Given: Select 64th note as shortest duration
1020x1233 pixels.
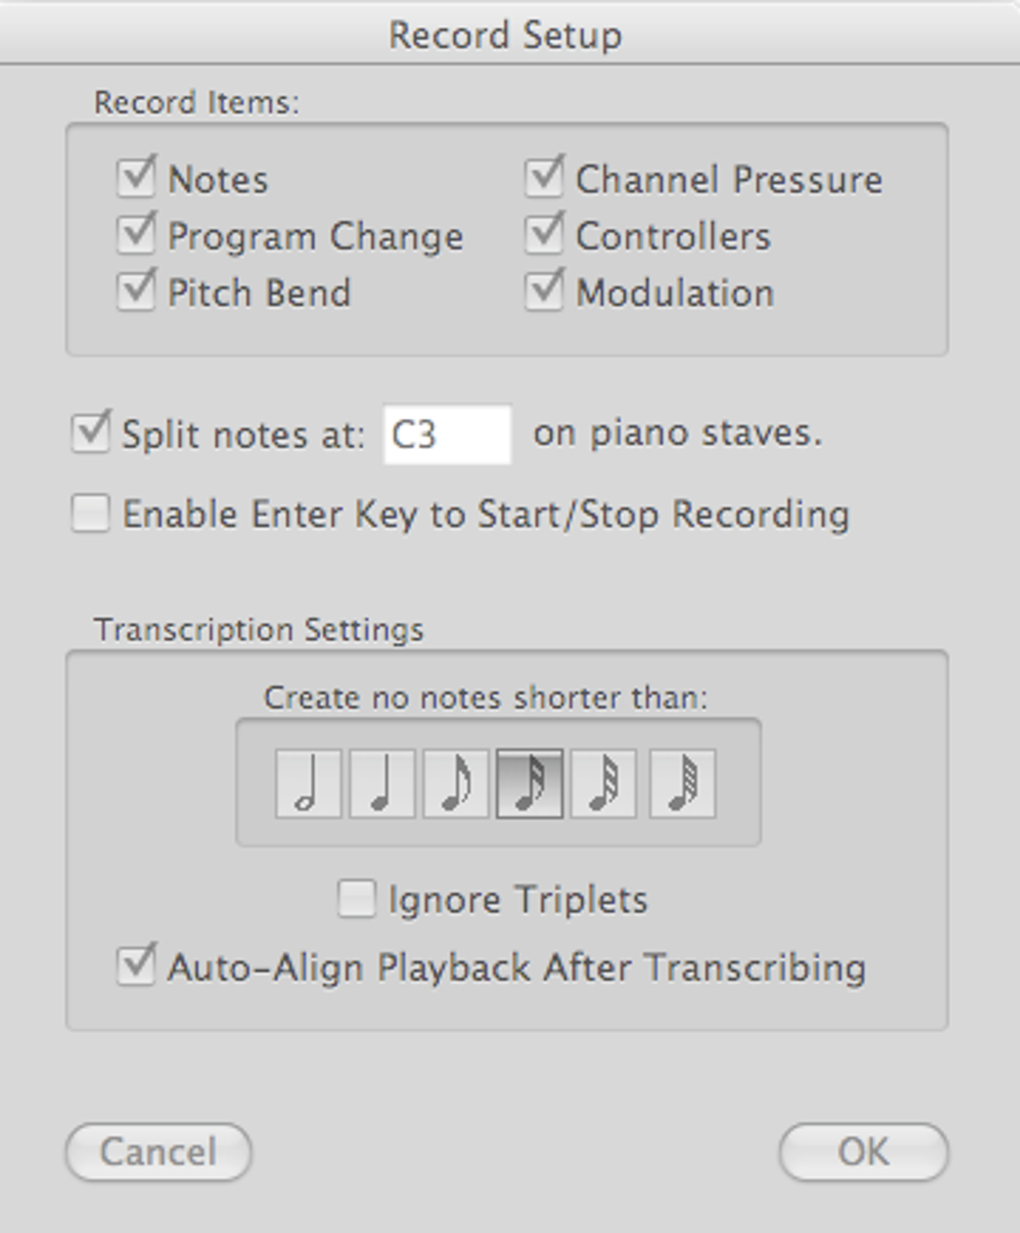Looking at the screenshot, I should 682,783.
